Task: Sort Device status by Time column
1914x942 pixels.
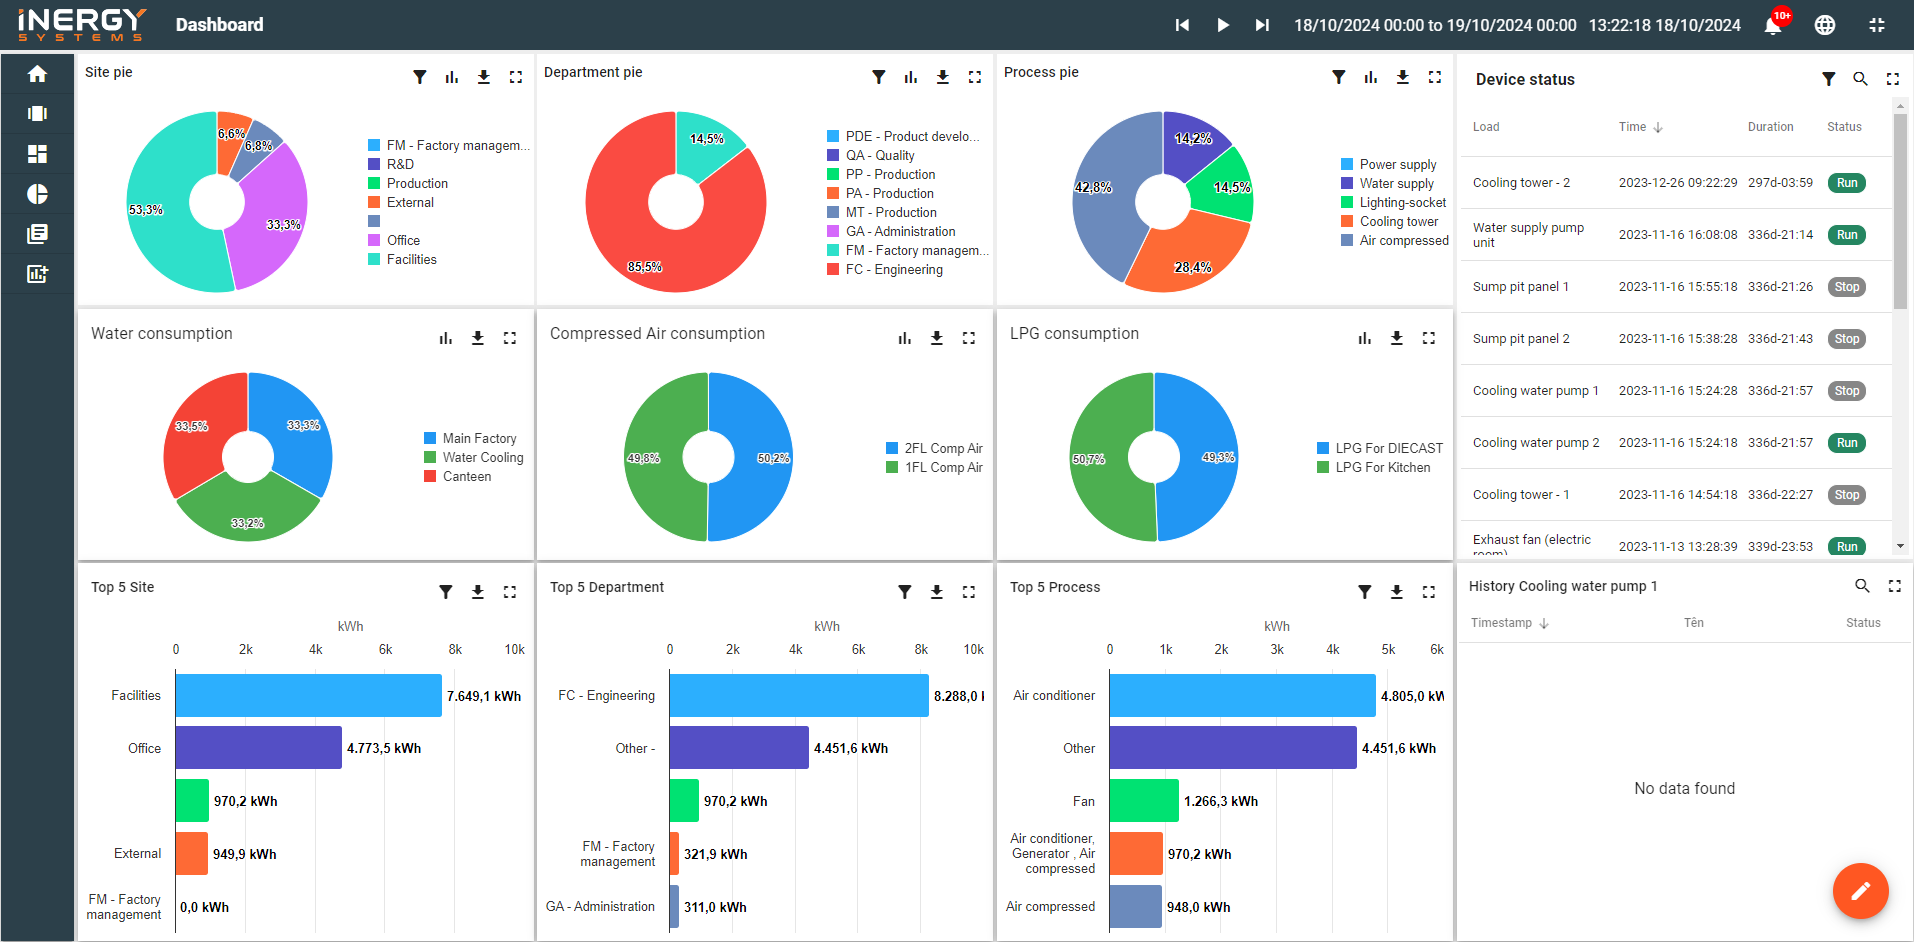Action: pos(1640,127)
